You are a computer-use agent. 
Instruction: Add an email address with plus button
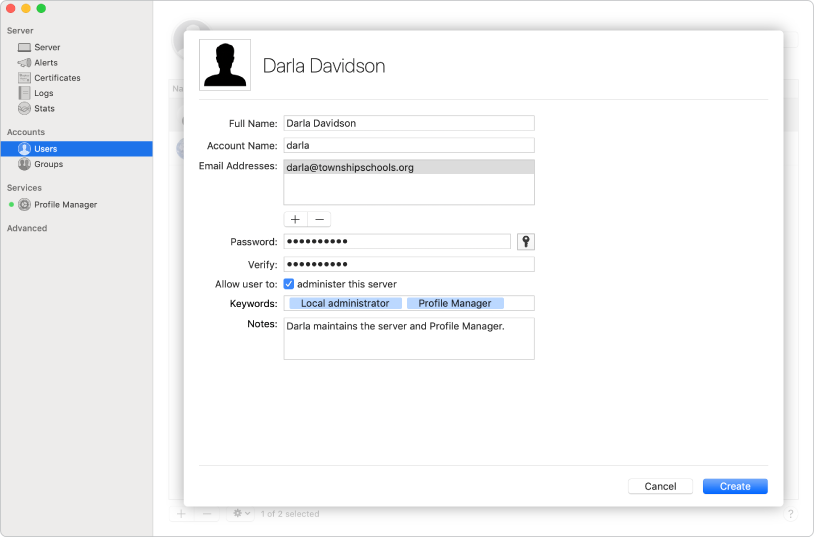click(295, 219)
